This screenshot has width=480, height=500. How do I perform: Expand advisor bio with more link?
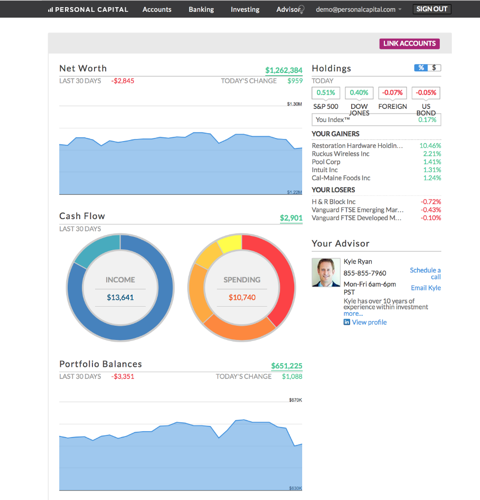(353, 314)
